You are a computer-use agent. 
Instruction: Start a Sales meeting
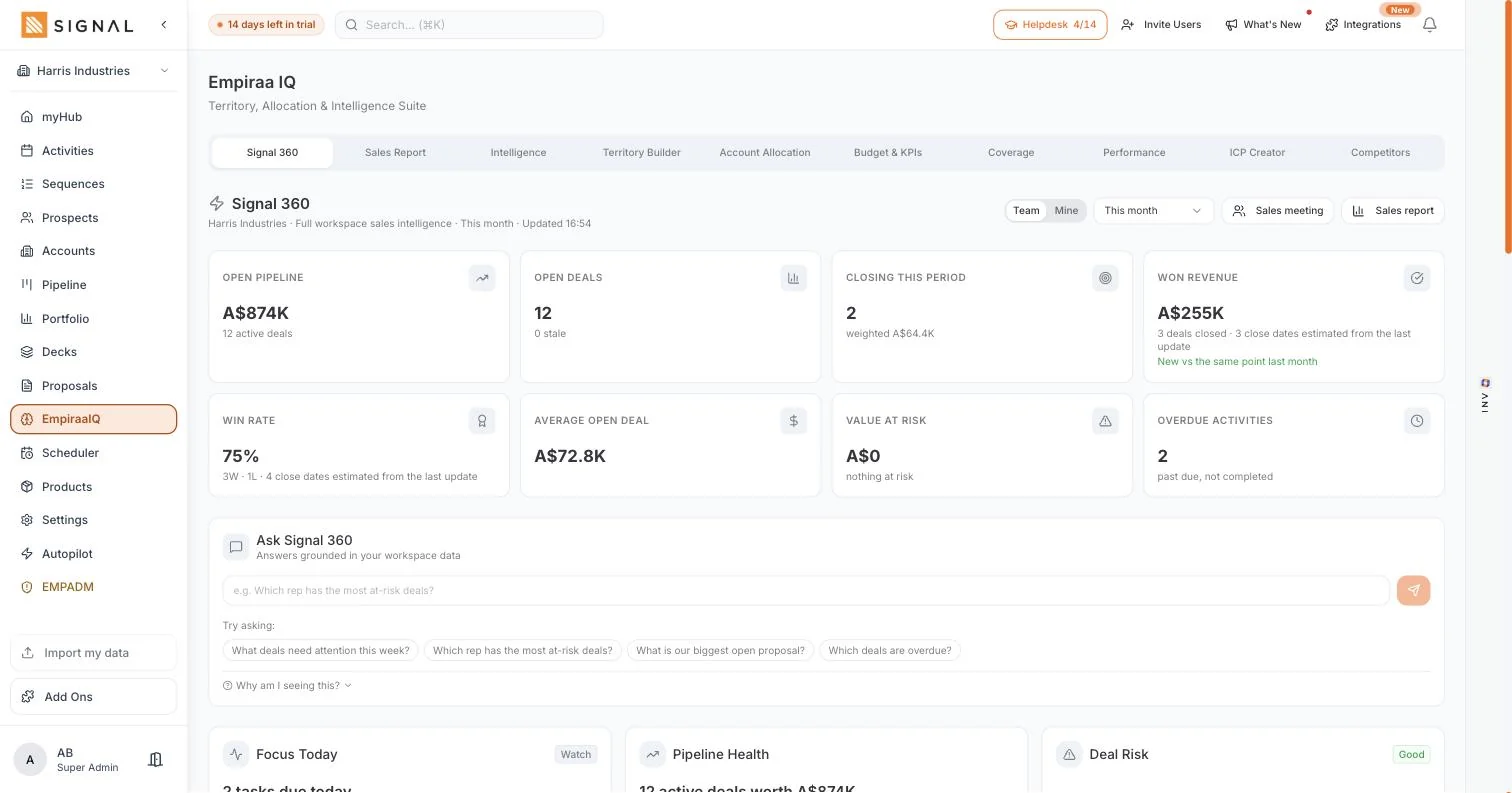[x=1278, y=211]
